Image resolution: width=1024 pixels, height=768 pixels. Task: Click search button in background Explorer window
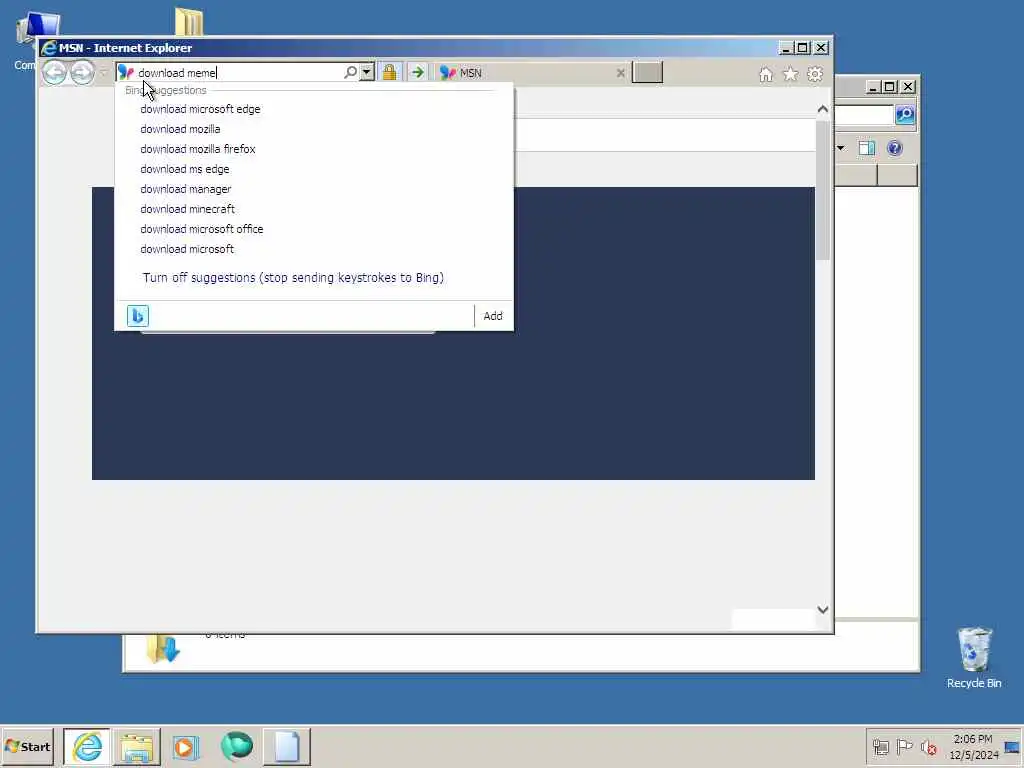[x=904, y=114]
